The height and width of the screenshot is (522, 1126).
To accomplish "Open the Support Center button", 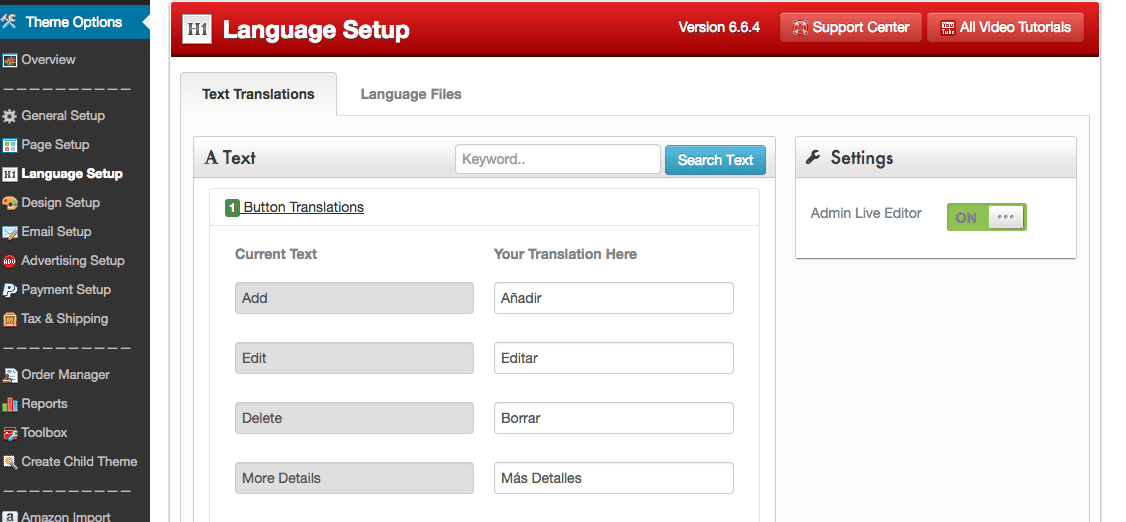I will pos(850,28).
